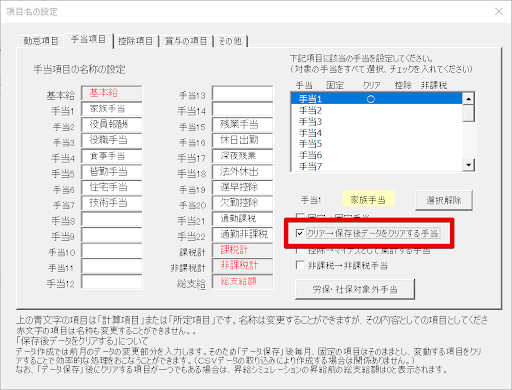Enable the 非課税→非課税手当 checkbox

click(300, 265)
